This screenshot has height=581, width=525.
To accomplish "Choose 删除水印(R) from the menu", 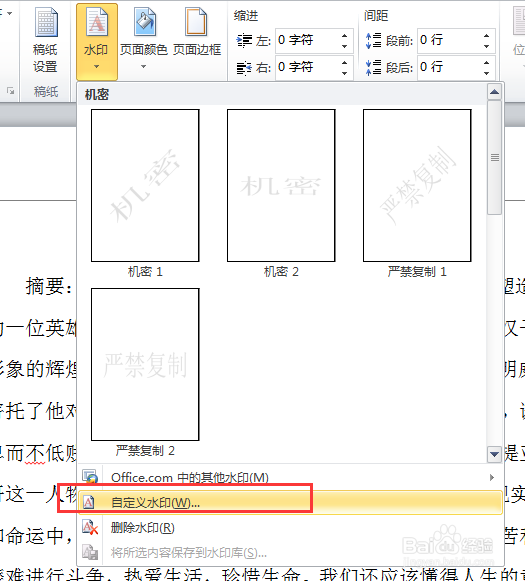I will [x=290, y=528].
